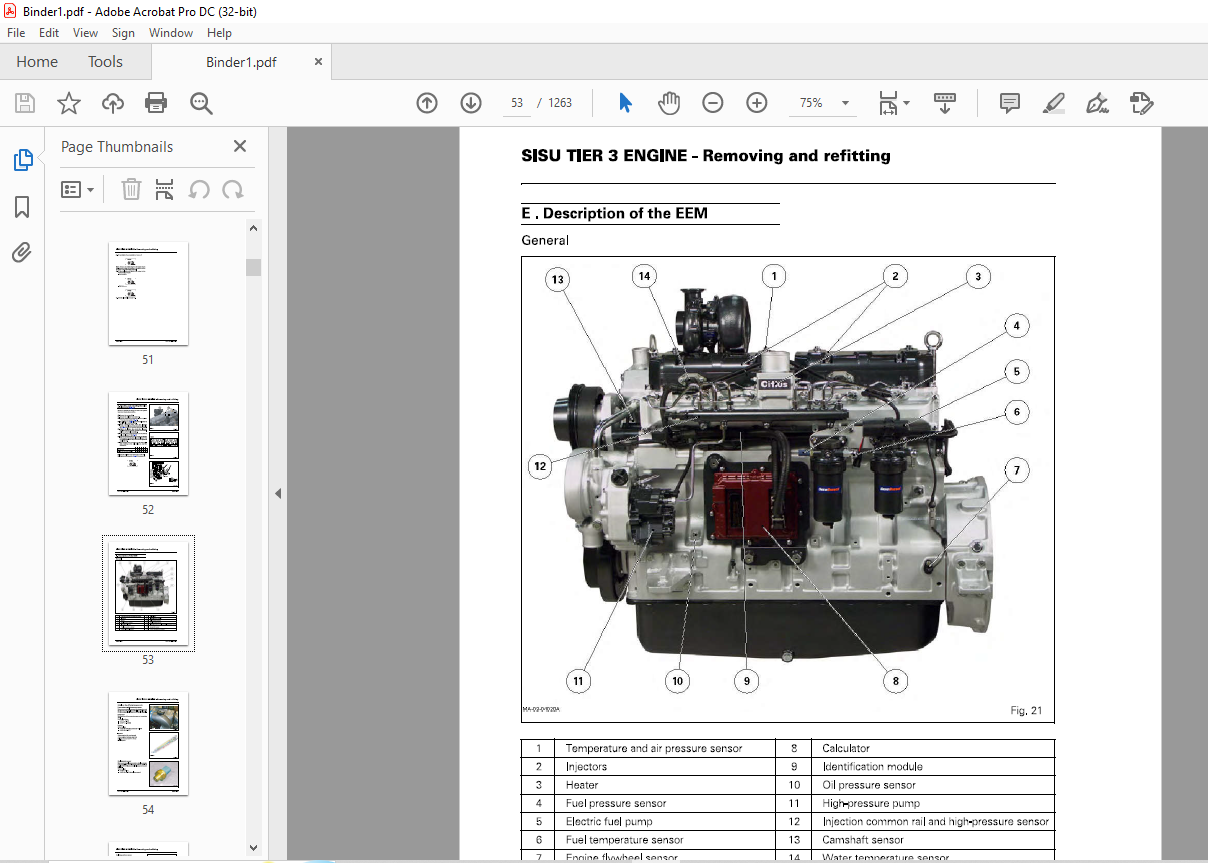The width and height of the screenshot is (1208, 863).
Task: Click thumbnails scrollbar down arrow
Action: click(254, 849)
